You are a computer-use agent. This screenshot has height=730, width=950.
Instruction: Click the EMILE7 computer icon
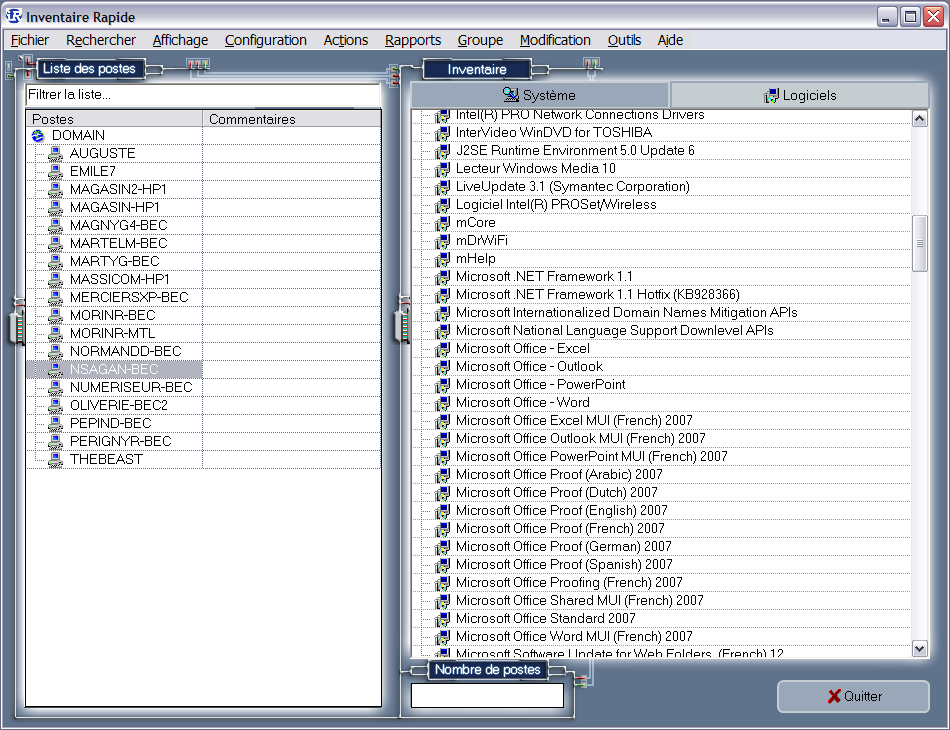point(55,171)
